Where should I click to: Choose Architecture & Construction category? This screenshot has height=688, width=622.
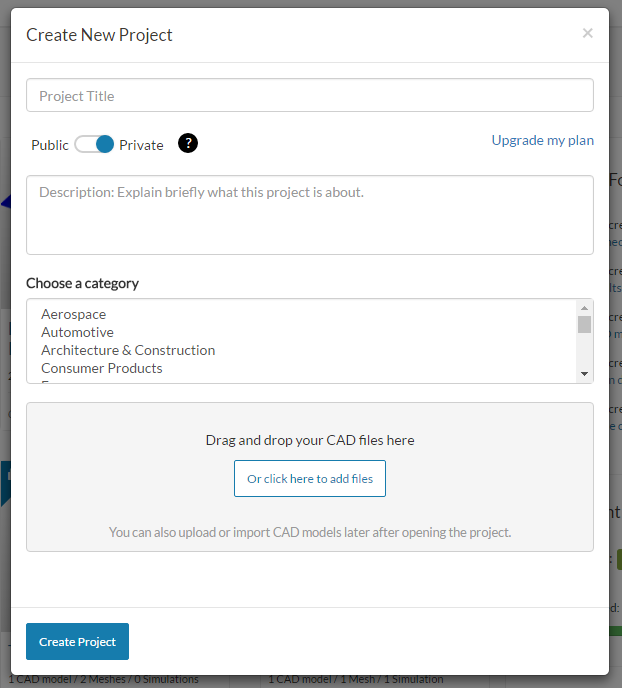(128, 350)
